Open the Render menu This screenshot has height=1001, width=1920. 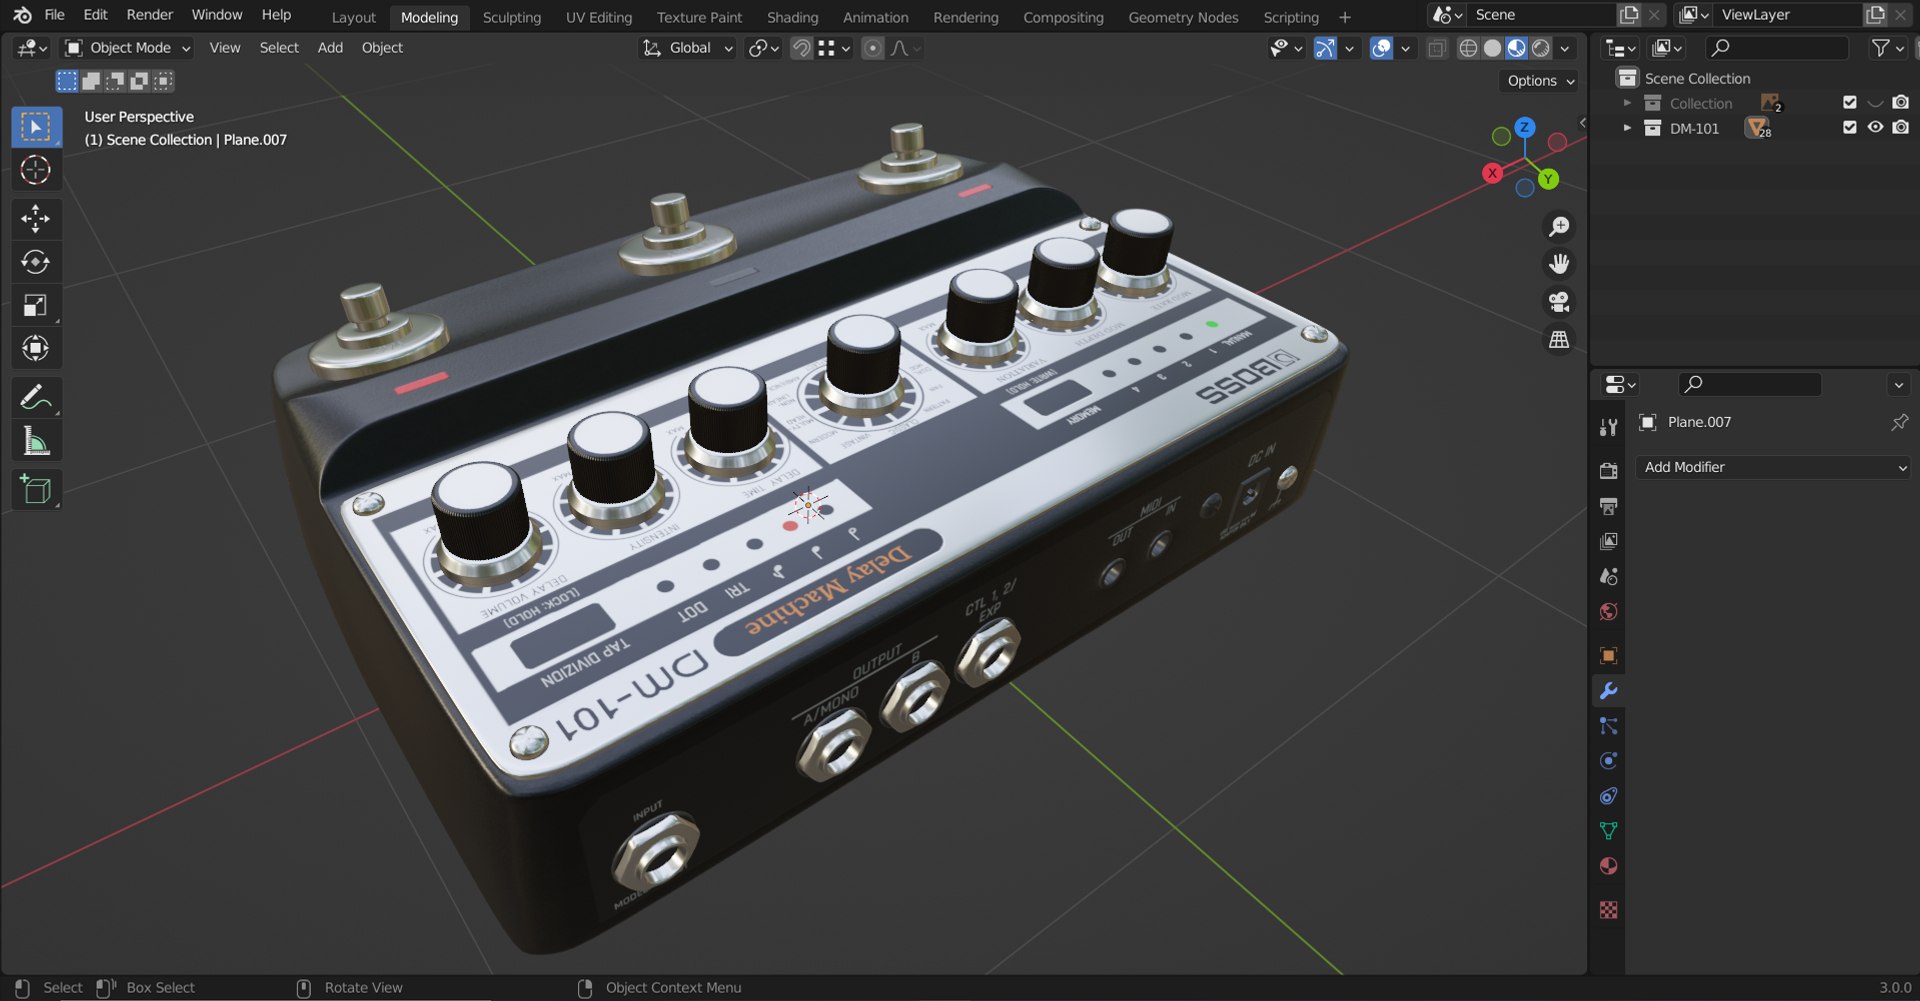149,15
